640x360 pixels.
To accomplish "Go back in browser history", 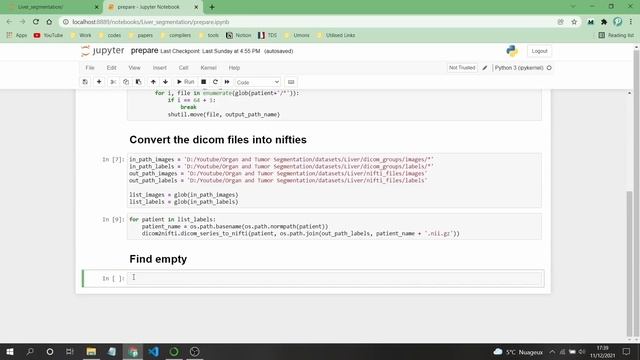I will (9, 22).
